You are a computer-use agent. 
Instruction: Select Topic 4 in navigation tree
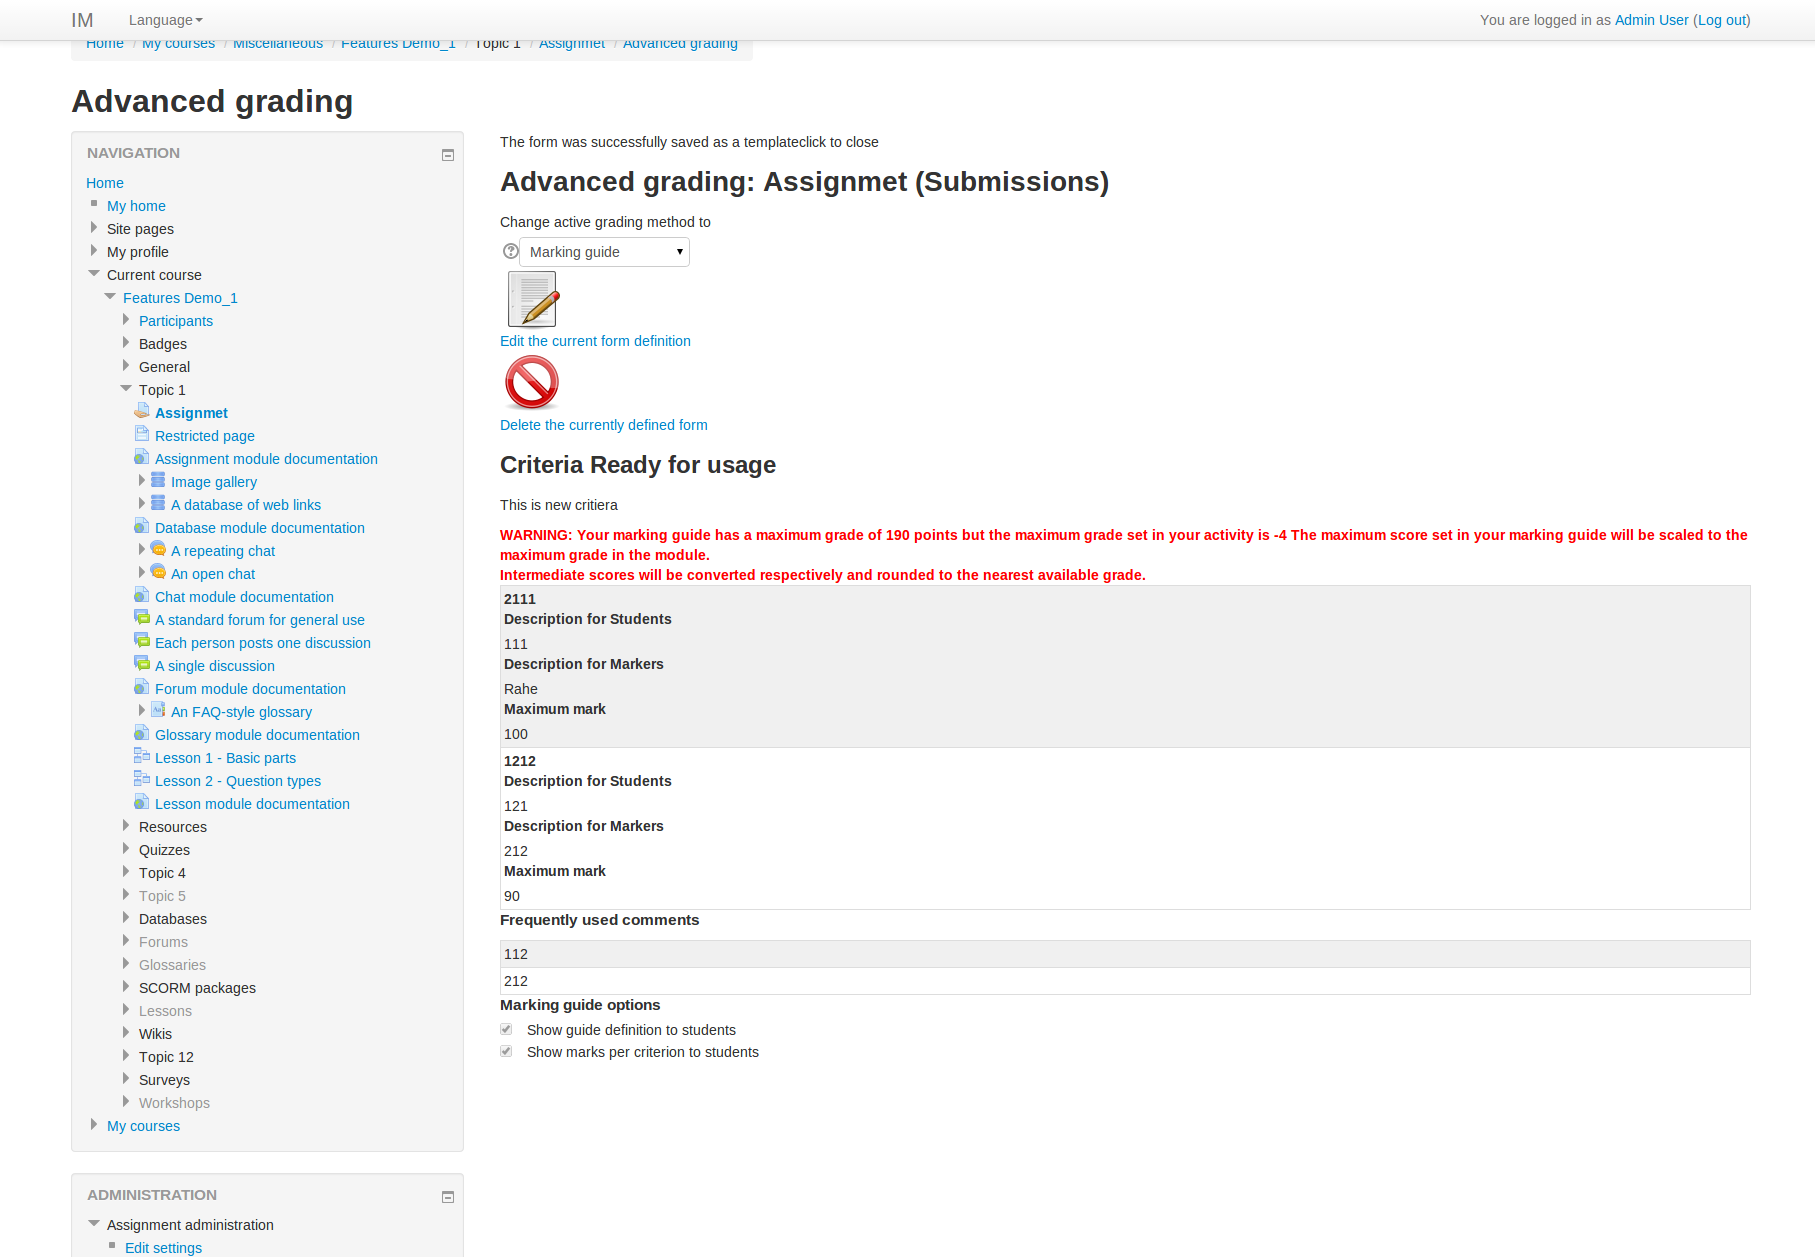click(162, 873)
